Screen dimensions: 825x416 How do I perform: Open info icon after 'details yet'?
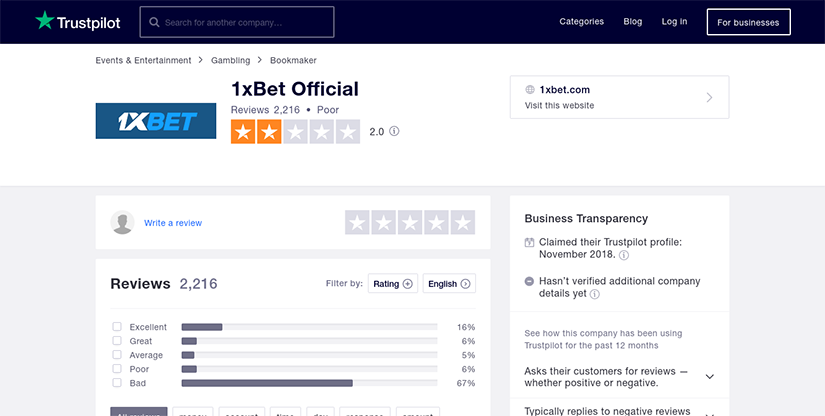(x=595, y=294)
